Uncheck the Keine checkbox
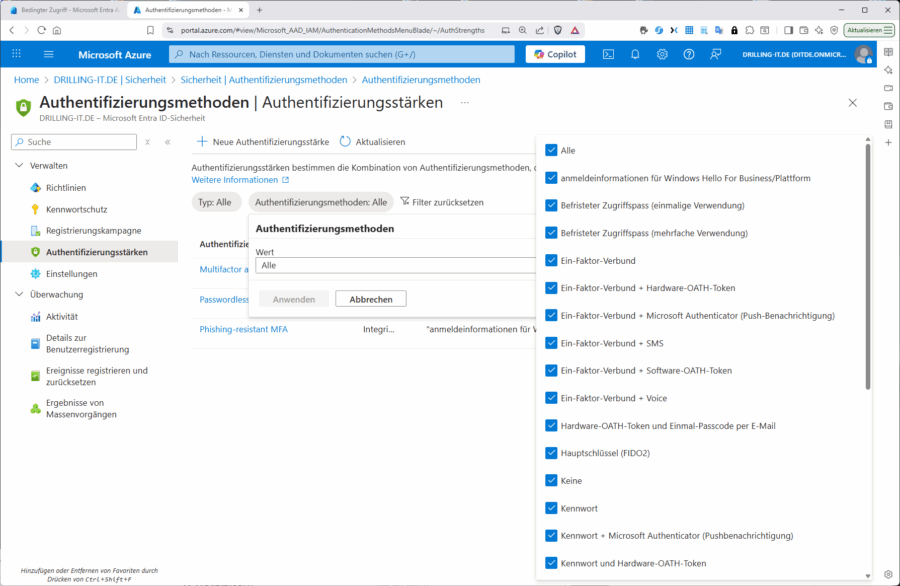900x586 pixels. click(551, 480)
